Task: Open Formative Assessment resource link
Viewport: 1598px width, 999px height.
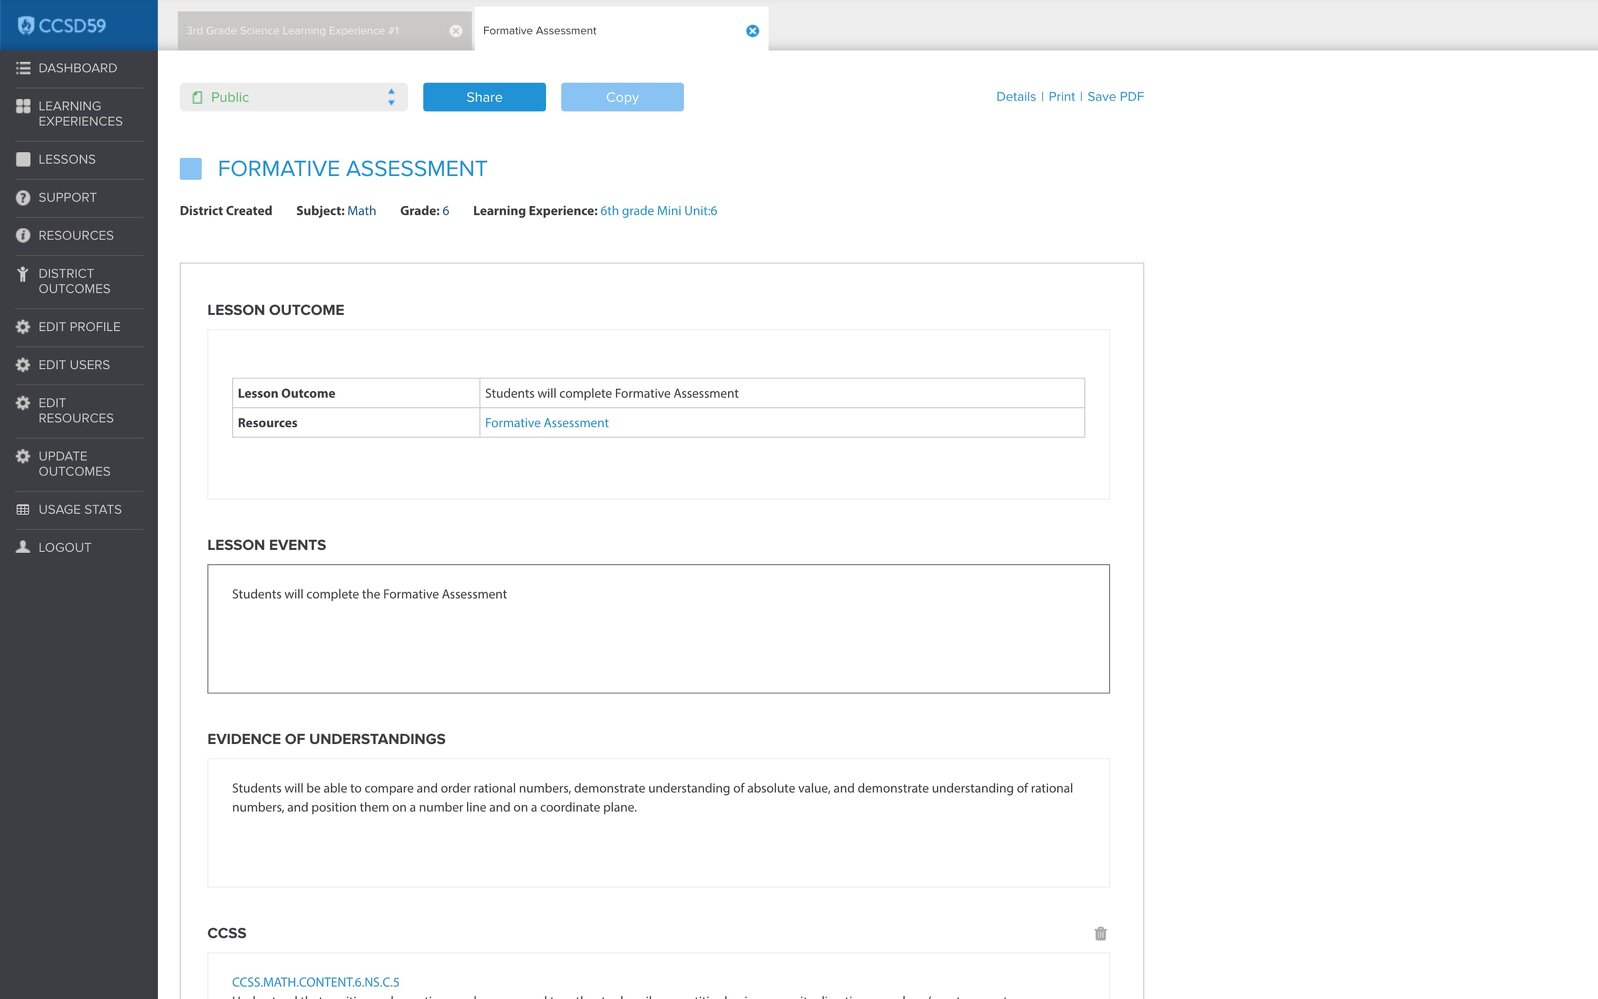Action: point(547,423)
